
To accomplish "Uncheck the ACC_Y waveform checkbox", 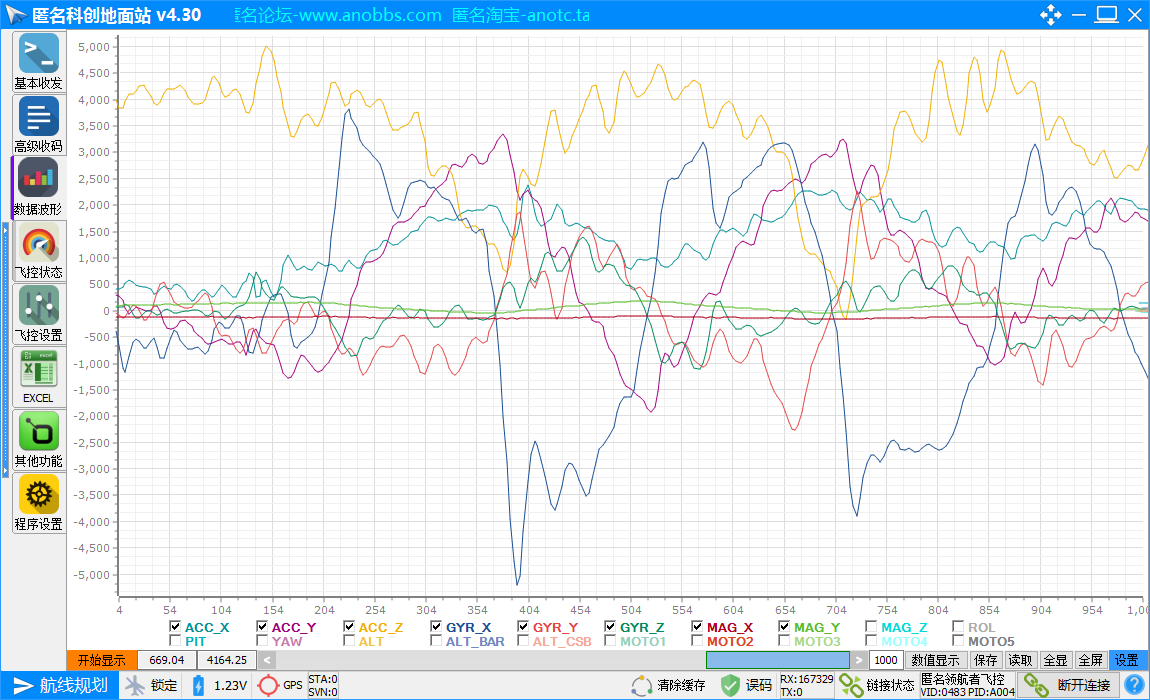I will (x=262, y=627).
